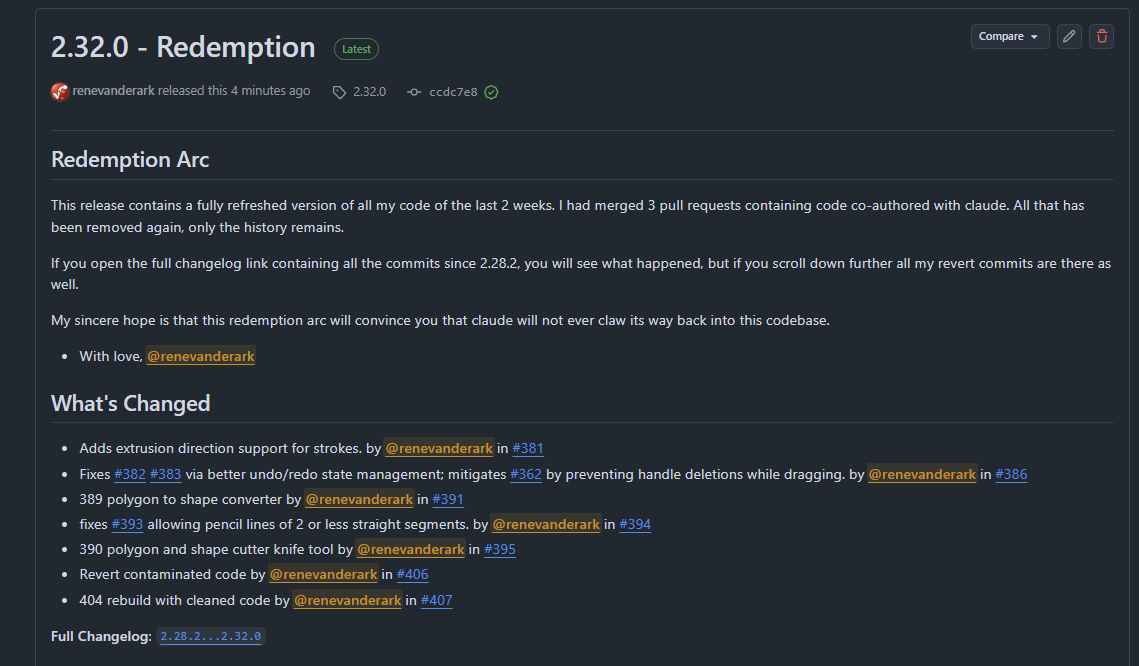
Task: Open the 2.32.0 tag link
Action: [369, 92]
